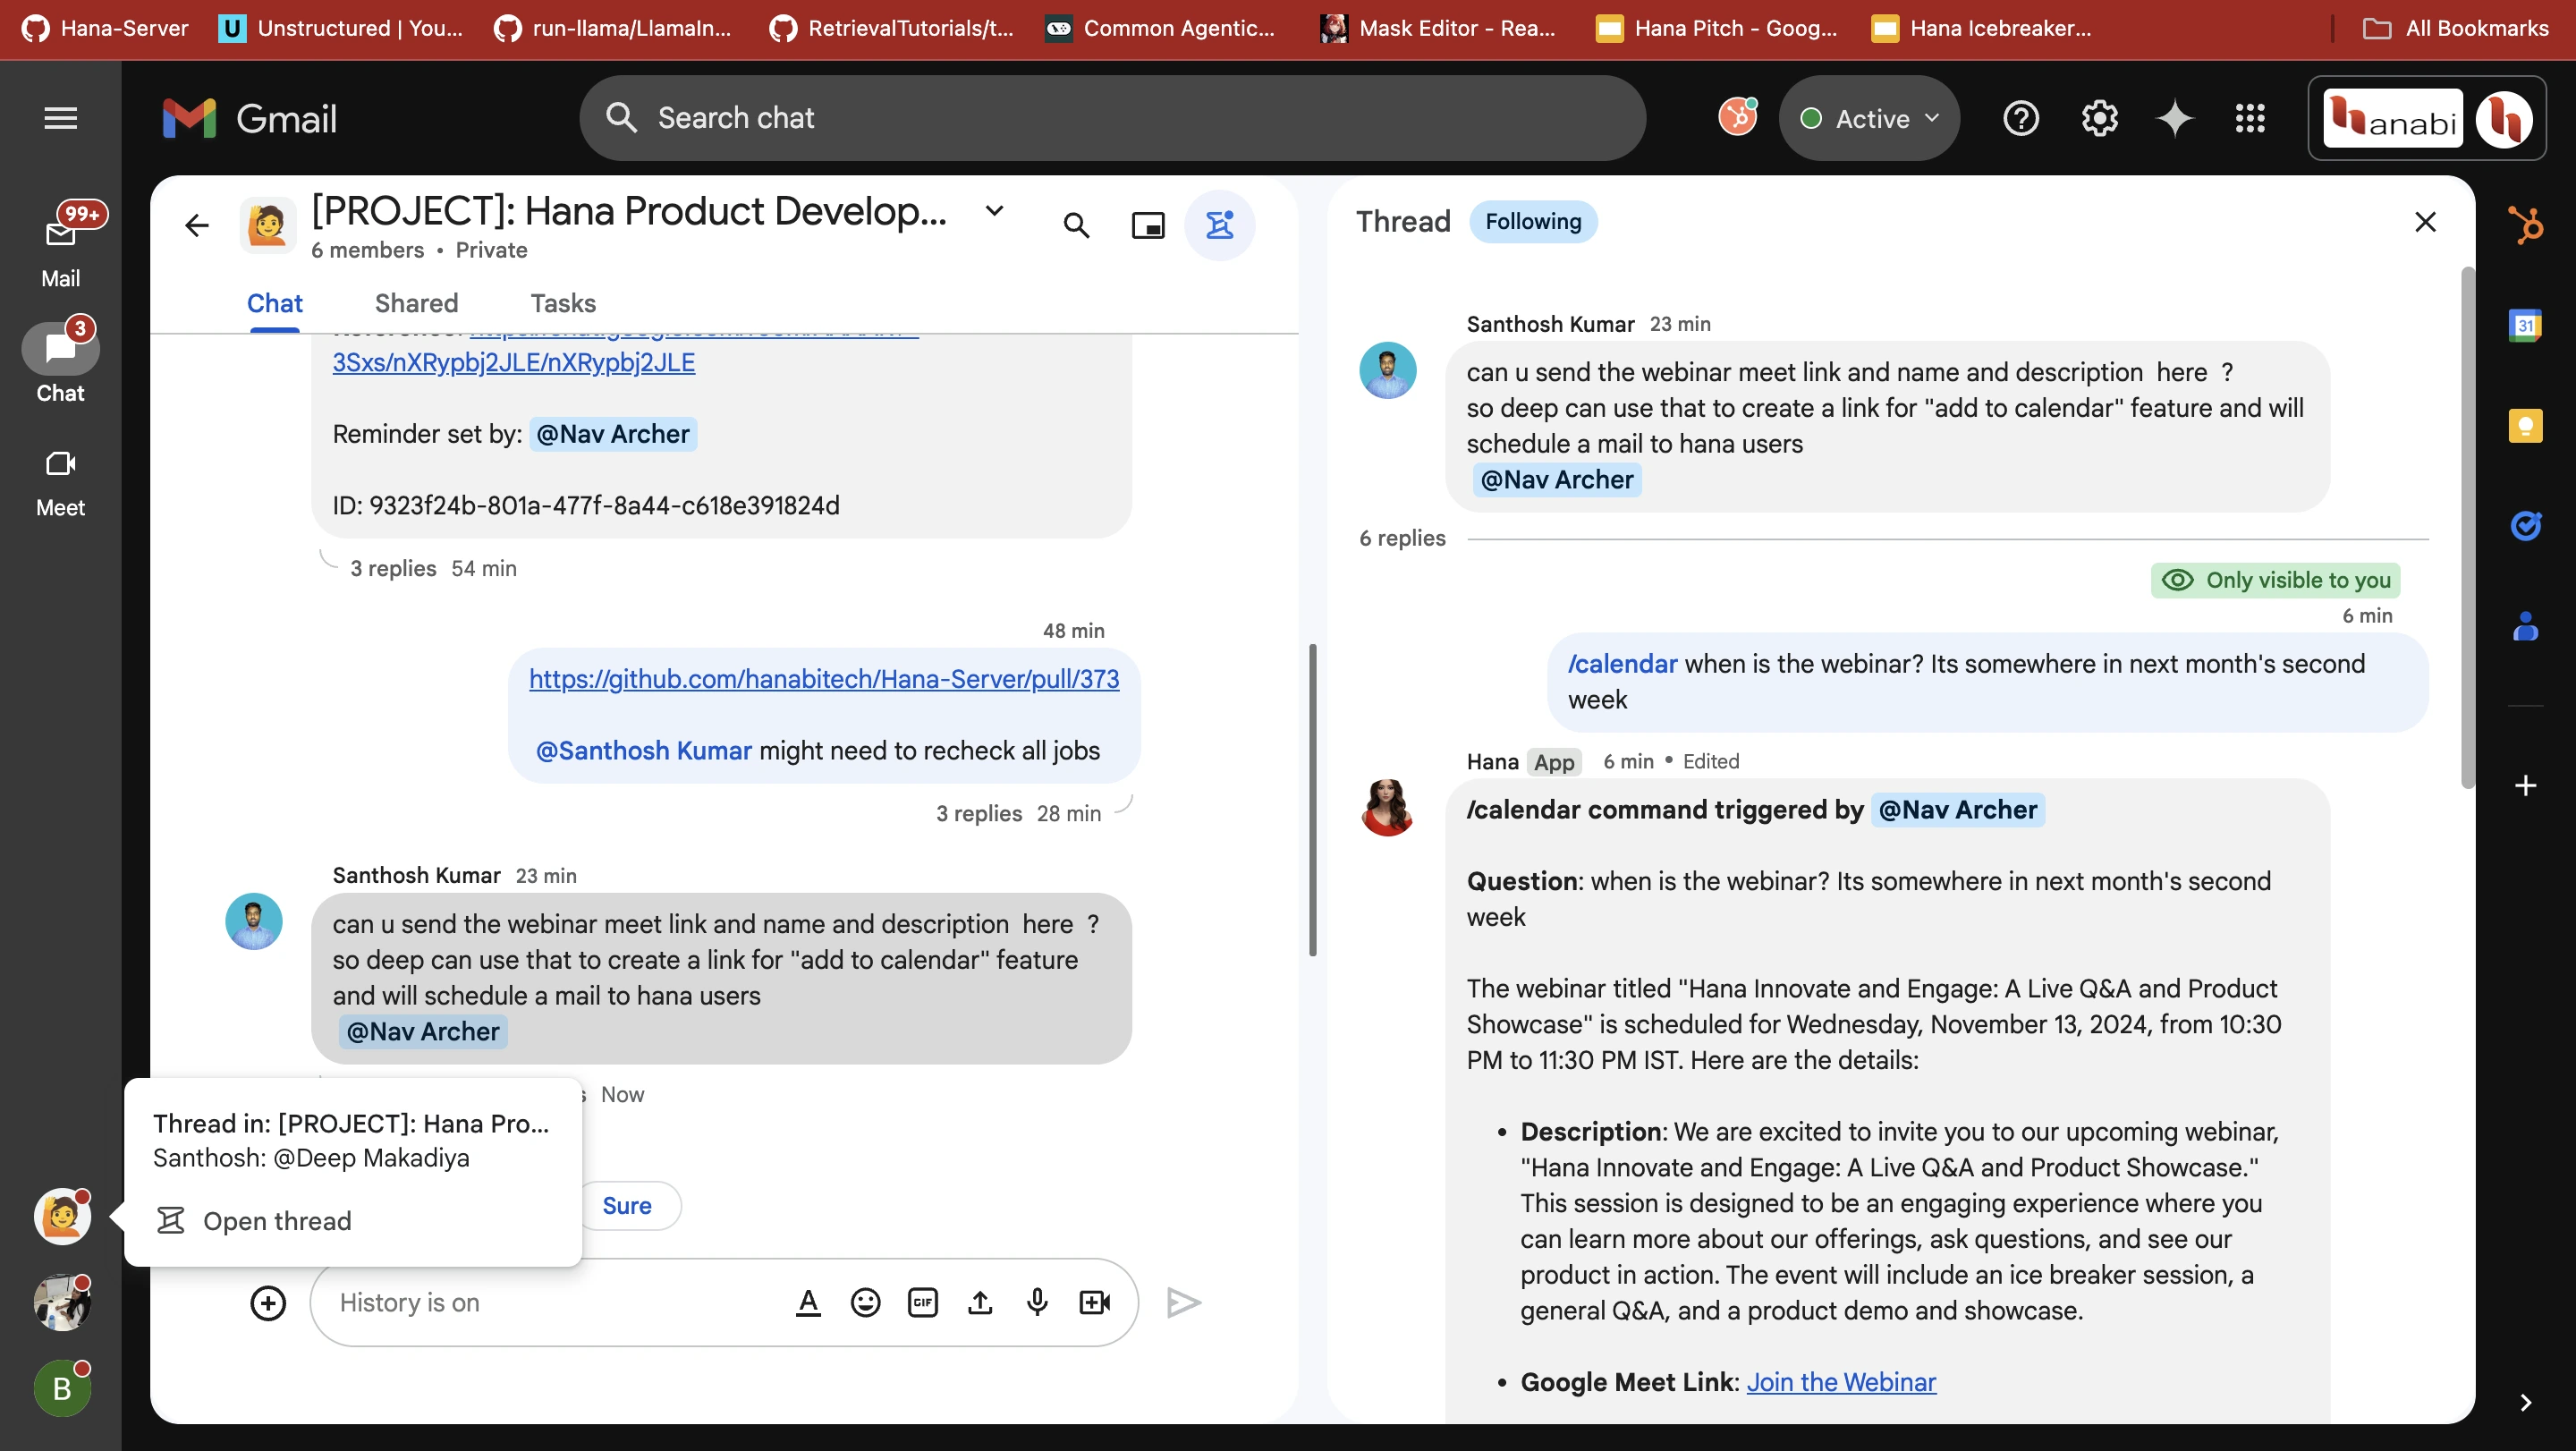Toggle the threads panel icon
Screen dimensions: 2576x1451
pyautogui.click(x=1219, y=225)
